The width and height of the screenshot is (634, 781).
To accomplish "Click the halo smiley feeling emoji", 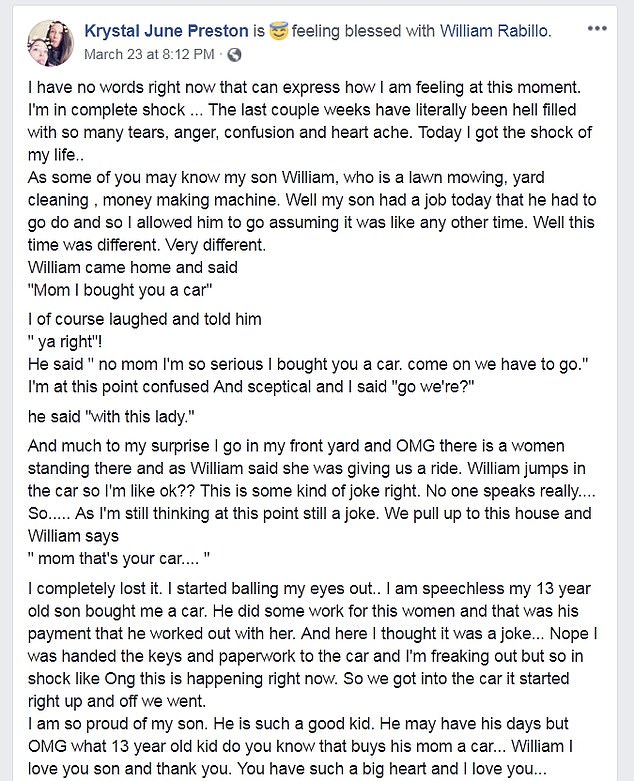I will tap(277, 31).
